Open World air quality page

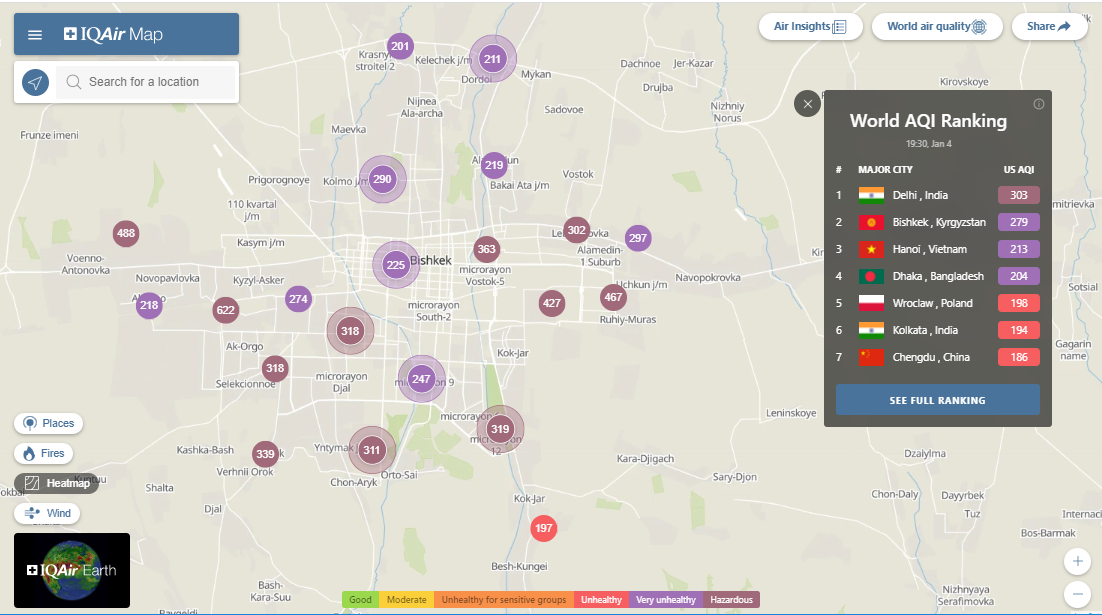[x=936, y=27]
